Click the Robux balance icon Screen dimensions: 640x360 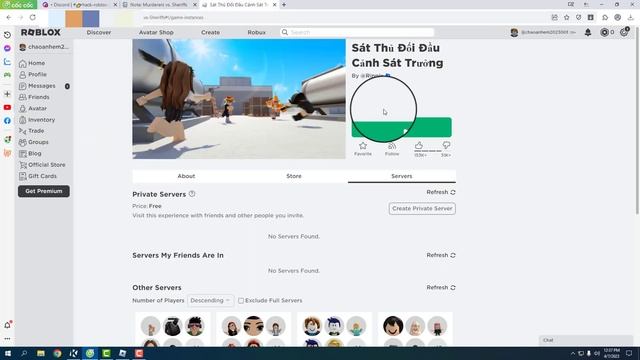604,32
